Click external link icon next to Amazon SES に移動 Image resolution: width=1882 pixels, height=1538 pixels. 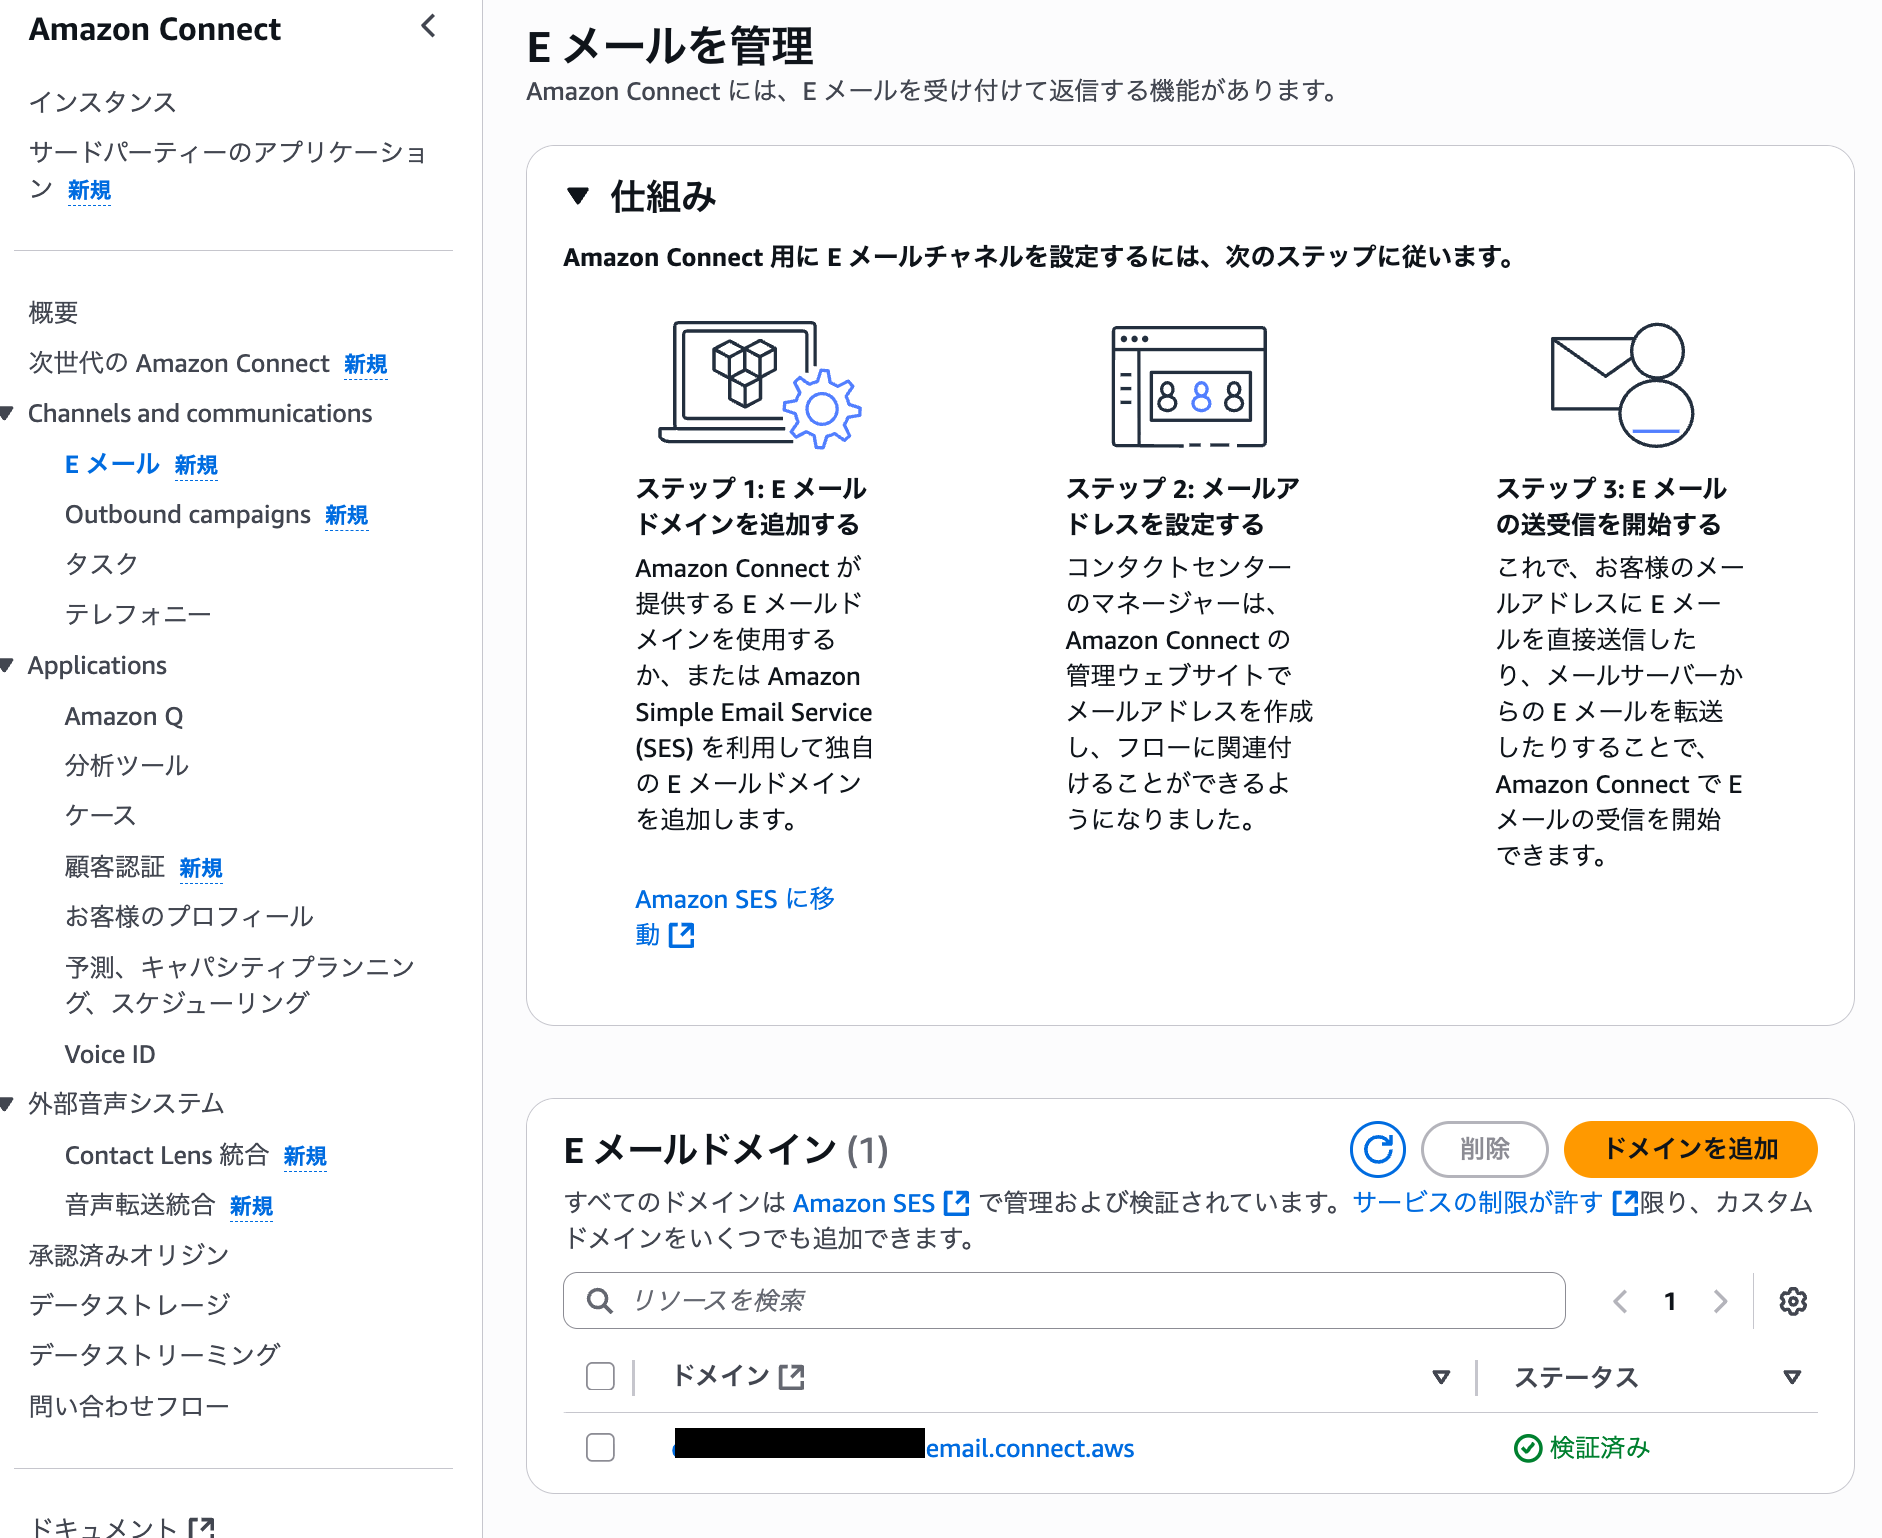coord(681,935)
